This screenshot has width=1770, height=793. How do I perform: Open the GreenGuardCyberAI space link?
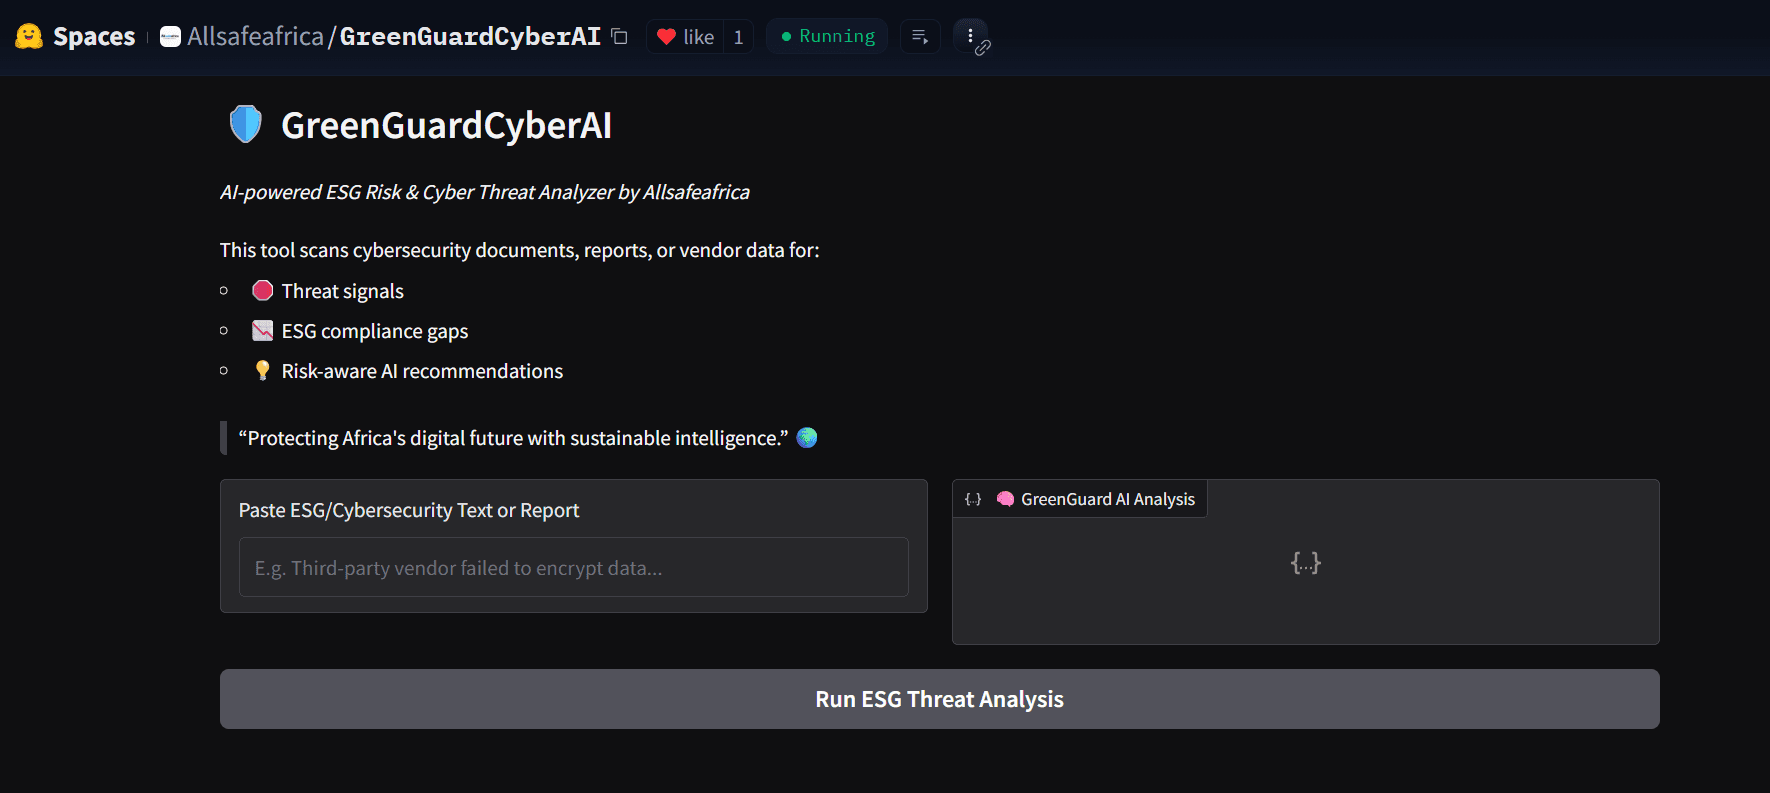click(470, 37)
